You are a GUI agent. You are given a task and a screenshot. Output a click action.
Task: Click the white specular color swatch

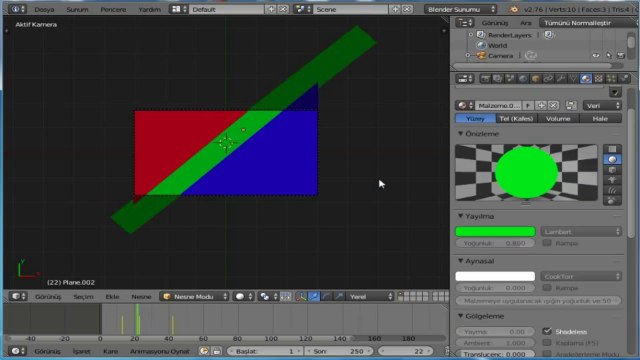click(x=495, y=276)
